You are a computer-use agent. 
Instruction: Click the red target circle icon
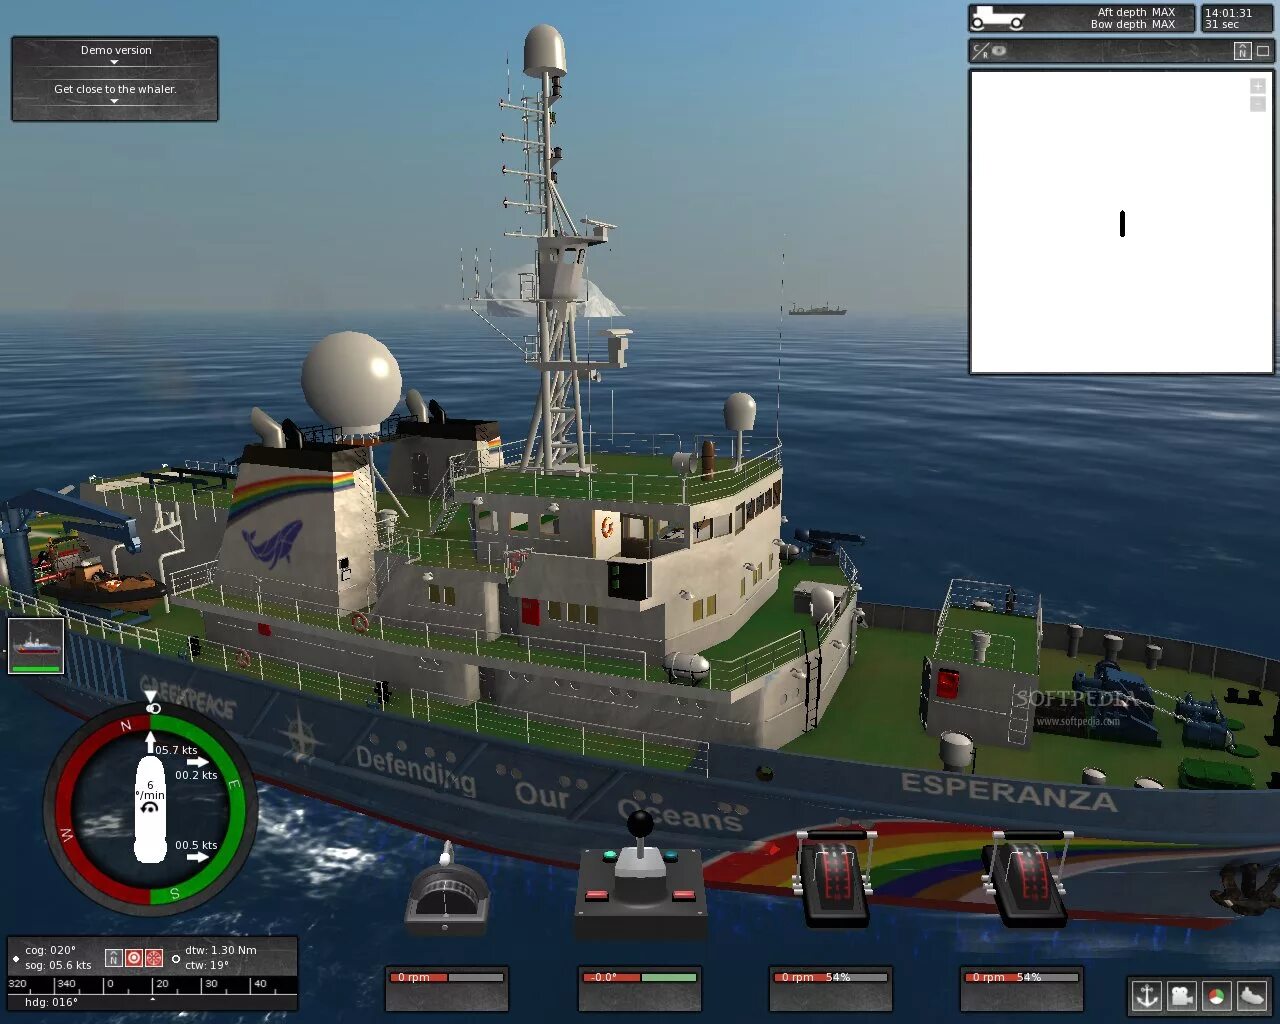click(x=133, y=958)
